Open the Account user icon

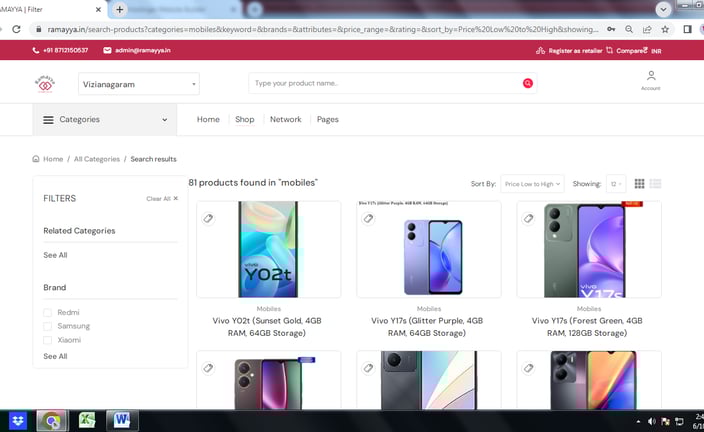click(651, 75)
